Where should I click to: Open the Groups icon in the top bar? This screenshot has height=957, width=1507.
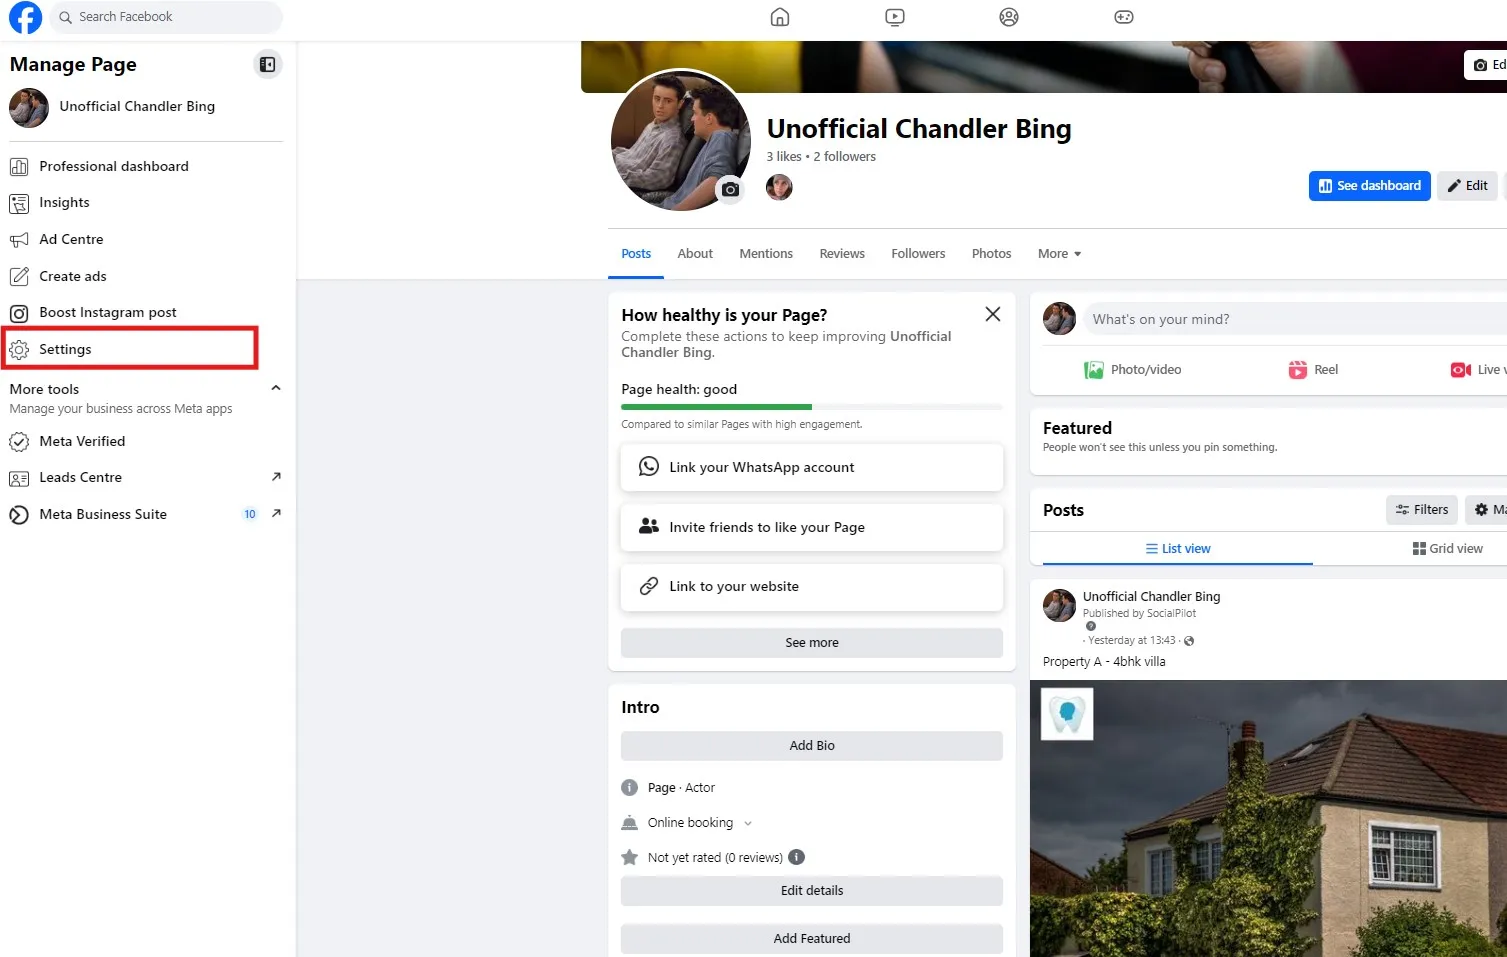pyautogui.click(x=1008, y=17)
